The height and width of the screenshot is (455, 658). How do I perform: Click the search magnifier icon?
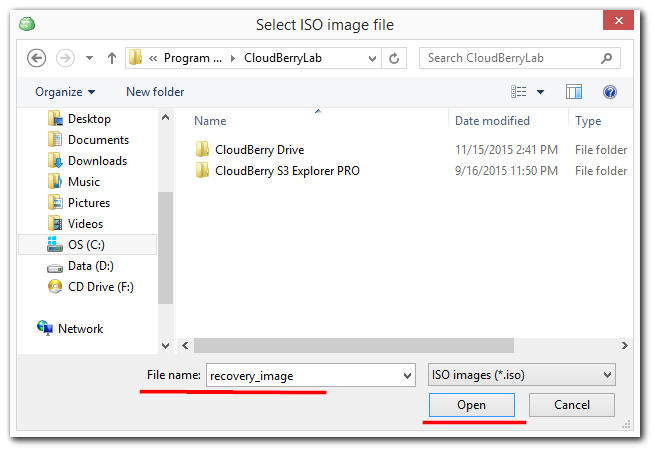pyautogui.click(x=606, y=58)
